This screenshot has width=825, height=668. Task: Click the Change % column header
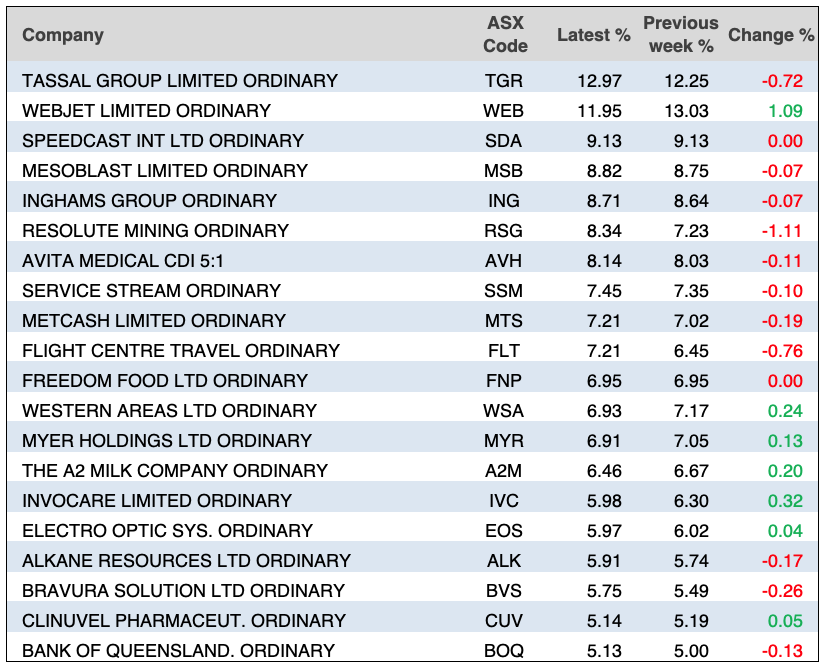[x=770, y=35]
